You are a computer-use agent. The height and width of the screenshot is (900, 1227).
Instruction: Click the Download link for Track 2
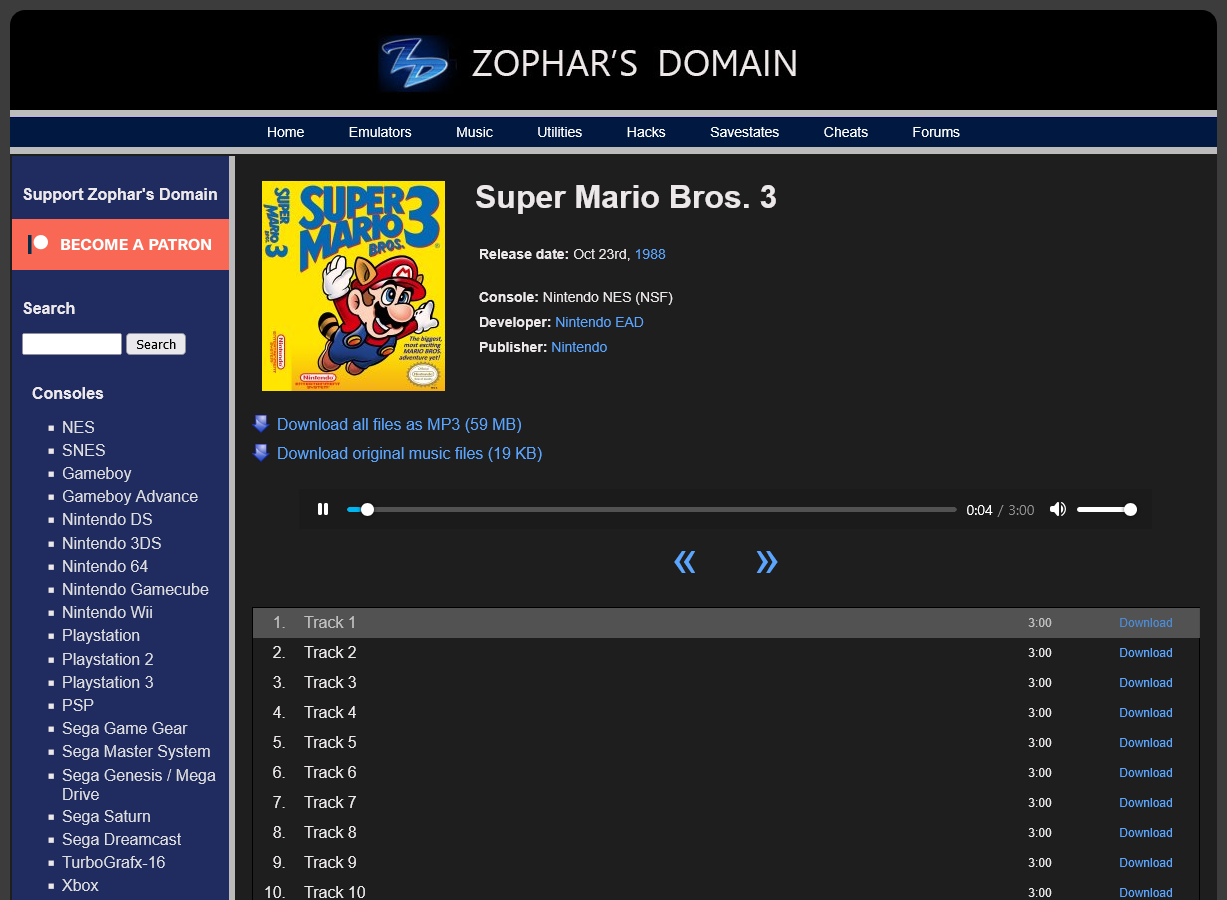(1146, 653)
